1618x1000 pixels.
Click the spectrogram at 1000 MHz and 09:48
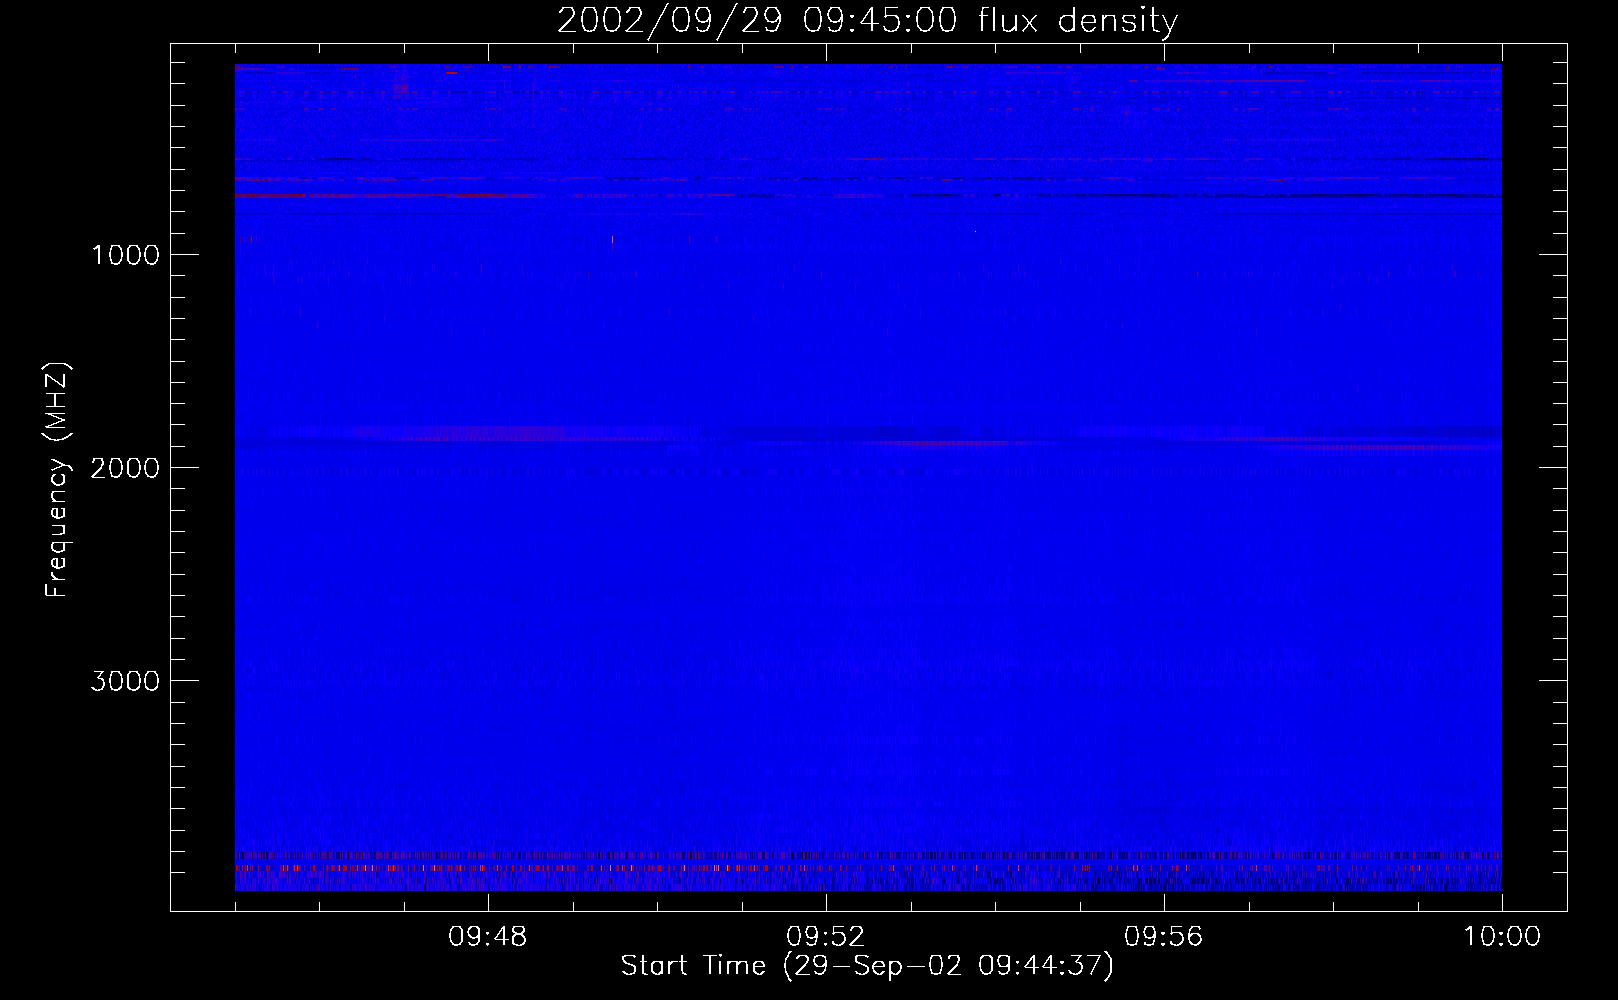click(x=488, y=254)
